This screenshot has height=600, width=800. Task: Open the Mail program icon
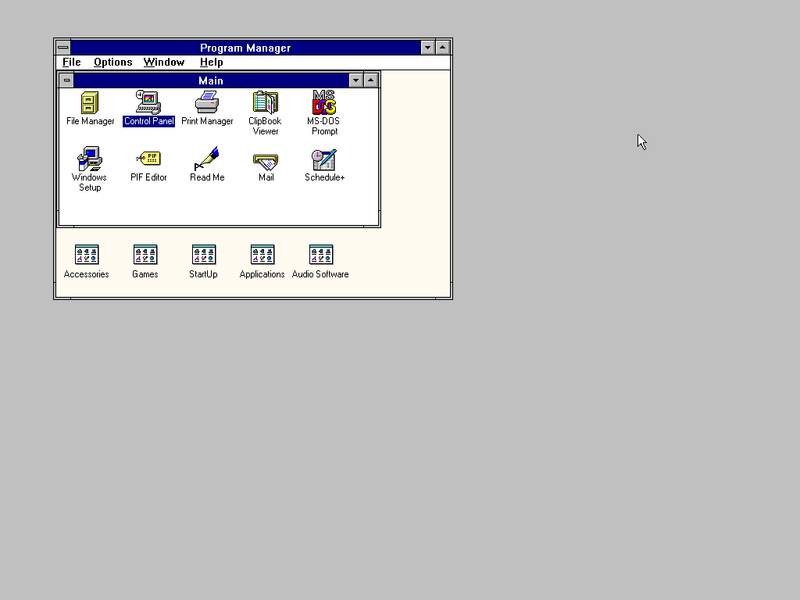265,159
